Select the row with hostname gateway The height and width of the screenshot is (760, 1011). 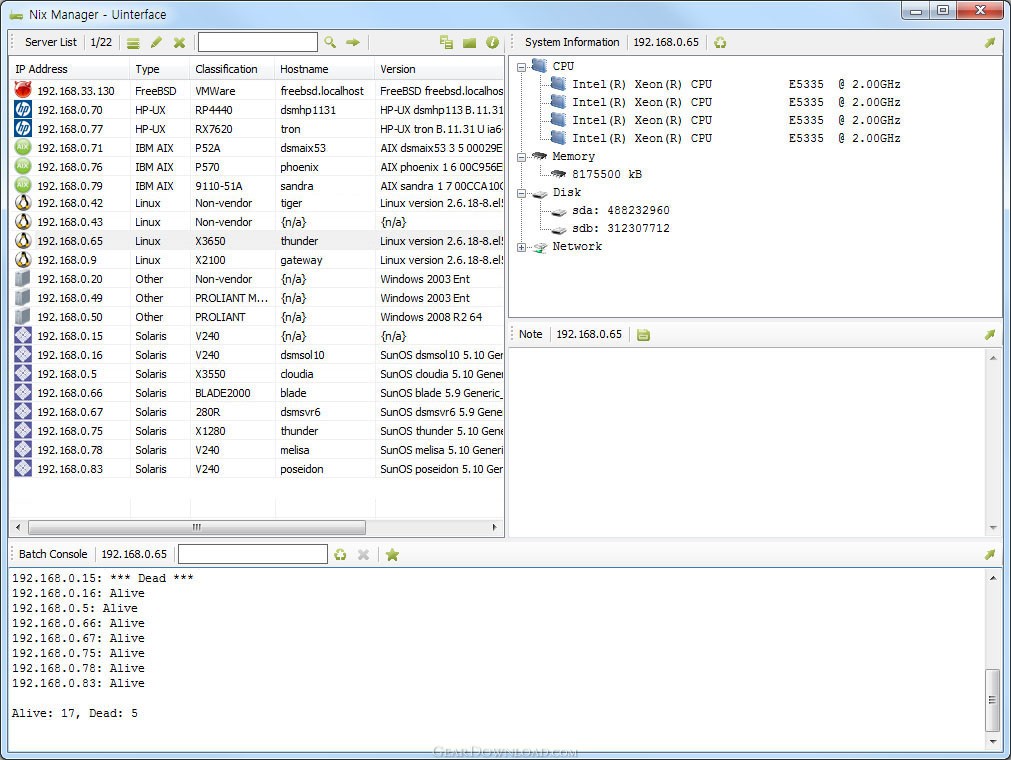pyautogui.click(x=257, y=260)
